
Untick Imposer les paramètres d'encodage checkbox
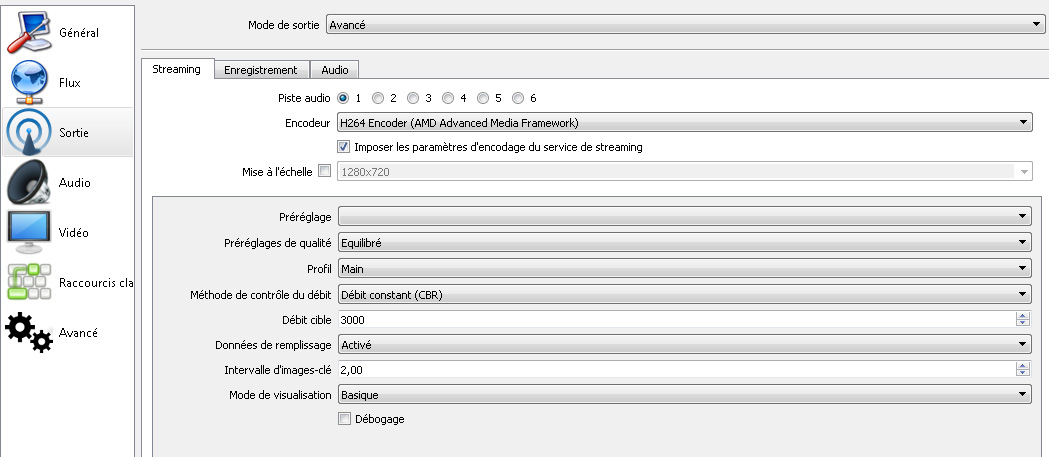point(344,147)
